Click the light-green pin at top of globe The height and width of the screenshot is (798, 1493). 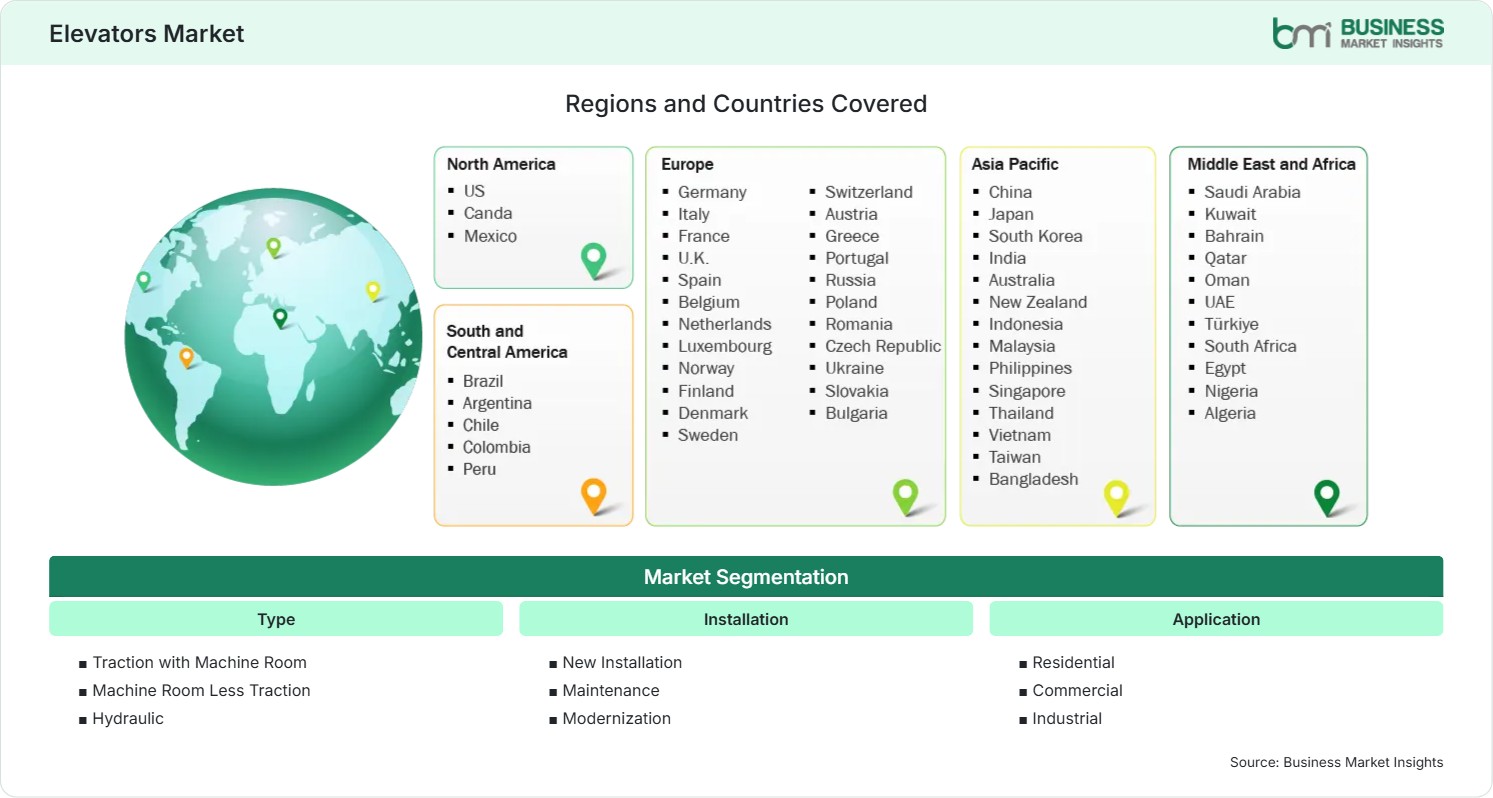click(273, 247)
